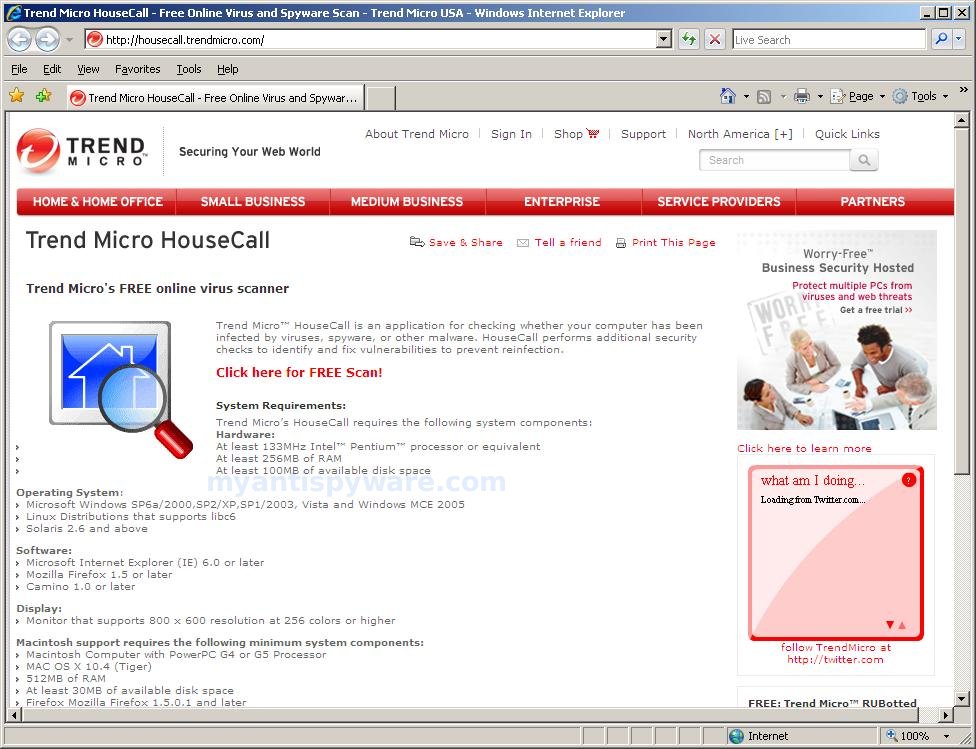Open the Tools command bar dropdown
The image size is (976, 749).
click(921, 97)
